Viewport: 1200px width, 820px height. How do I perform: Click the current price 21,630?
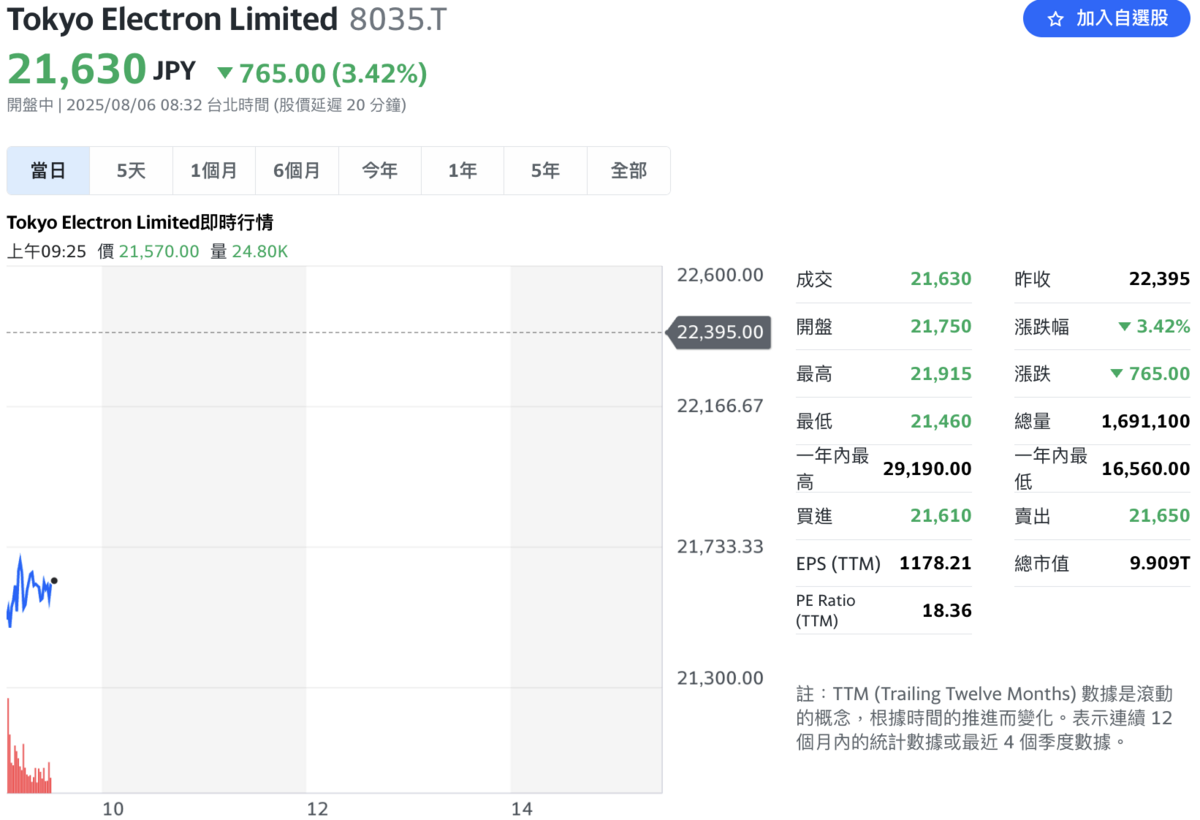pyautogui.click(x=77, y=70)
